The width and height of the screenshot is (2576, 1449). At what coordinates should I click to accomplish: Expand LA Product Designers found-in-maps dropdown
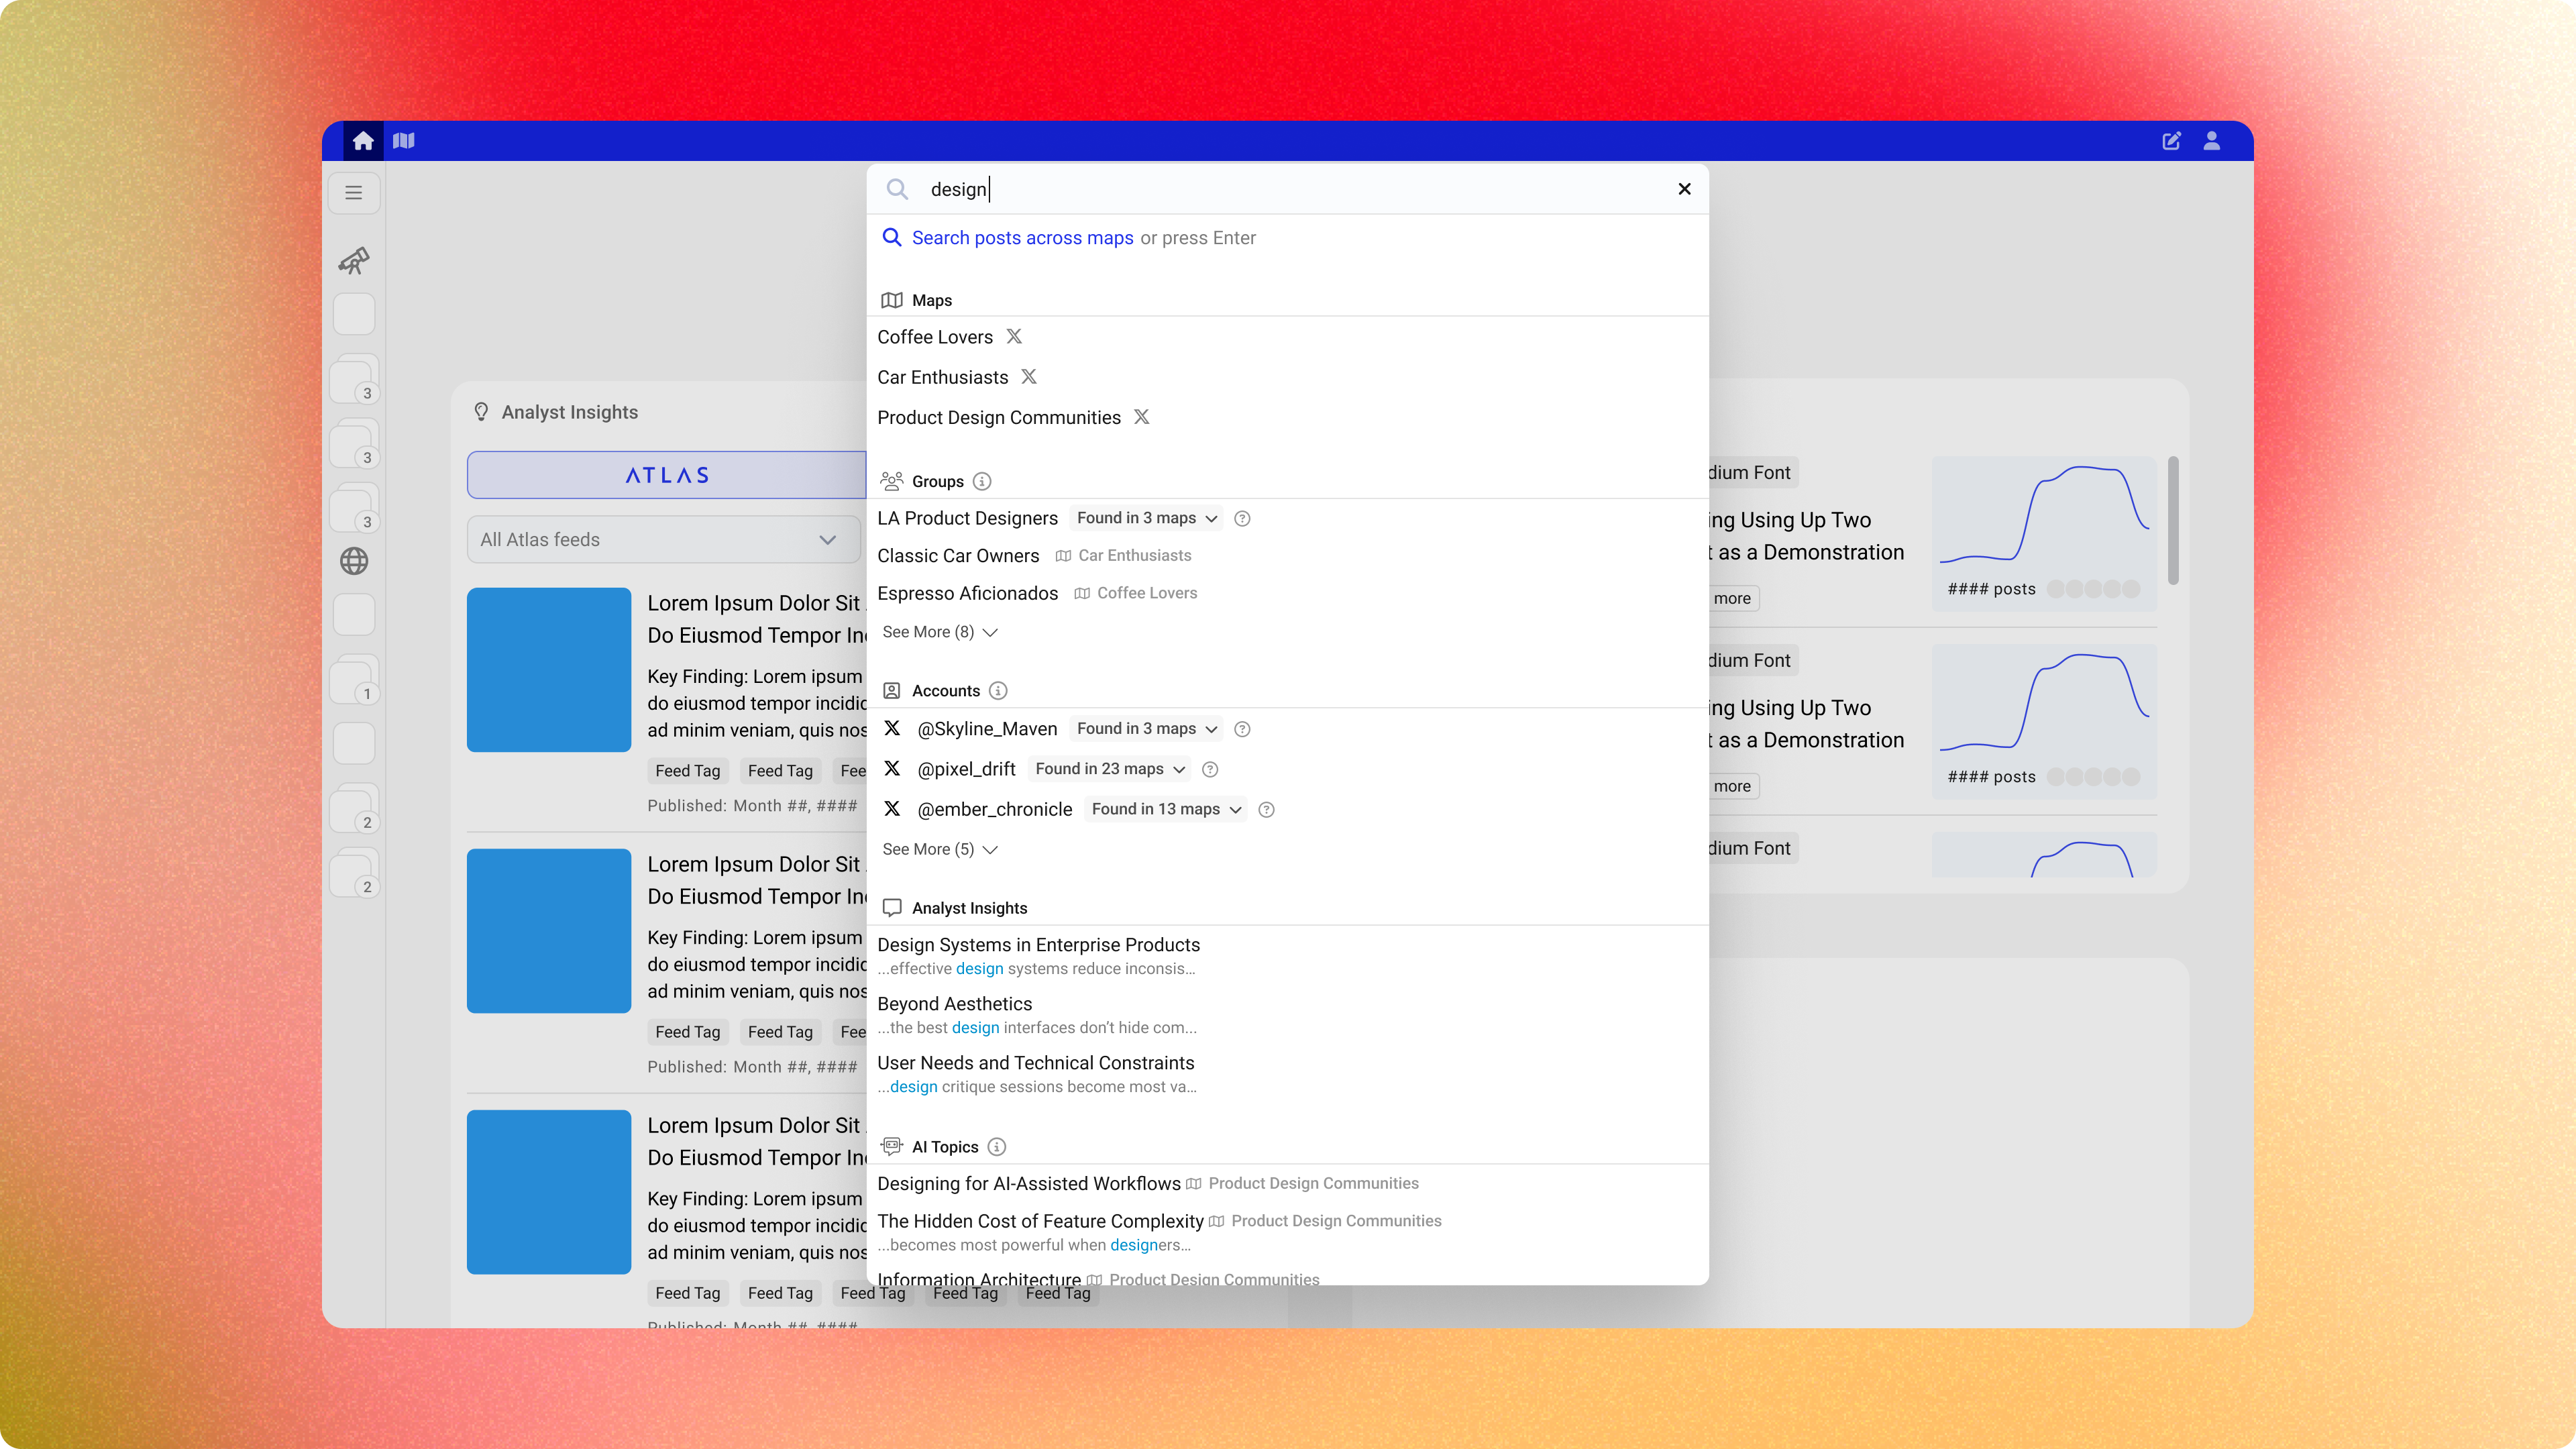tap(1146, 518)
